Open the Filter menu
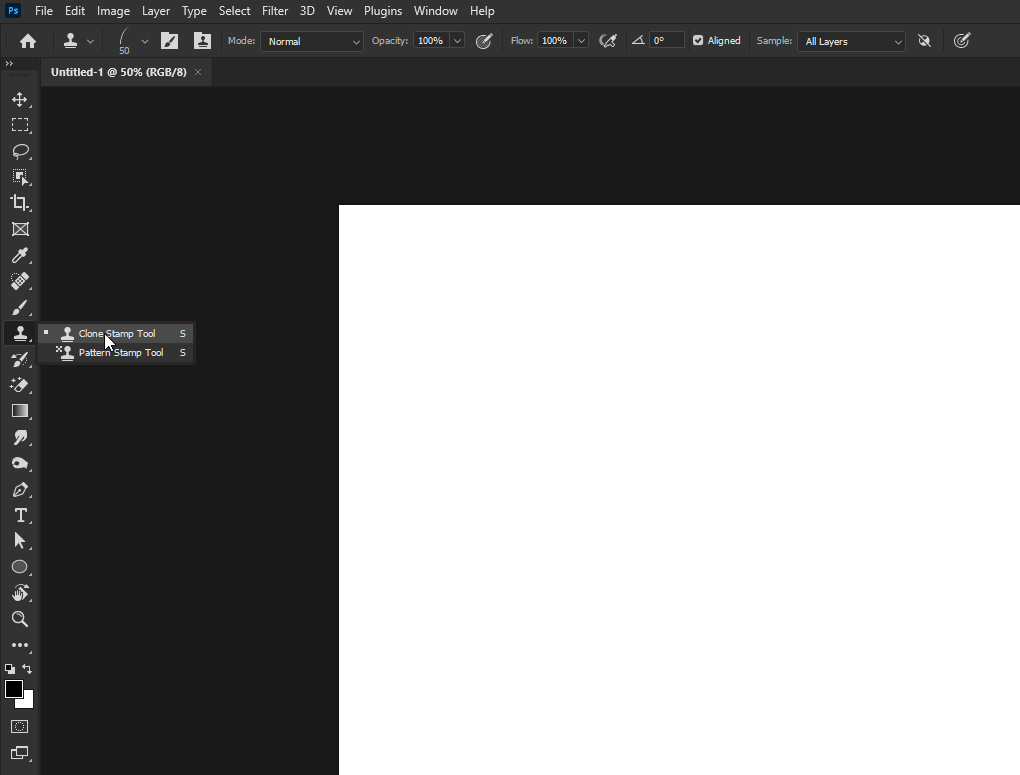Viewport: 1020px width, 775px height. [274, 11]
